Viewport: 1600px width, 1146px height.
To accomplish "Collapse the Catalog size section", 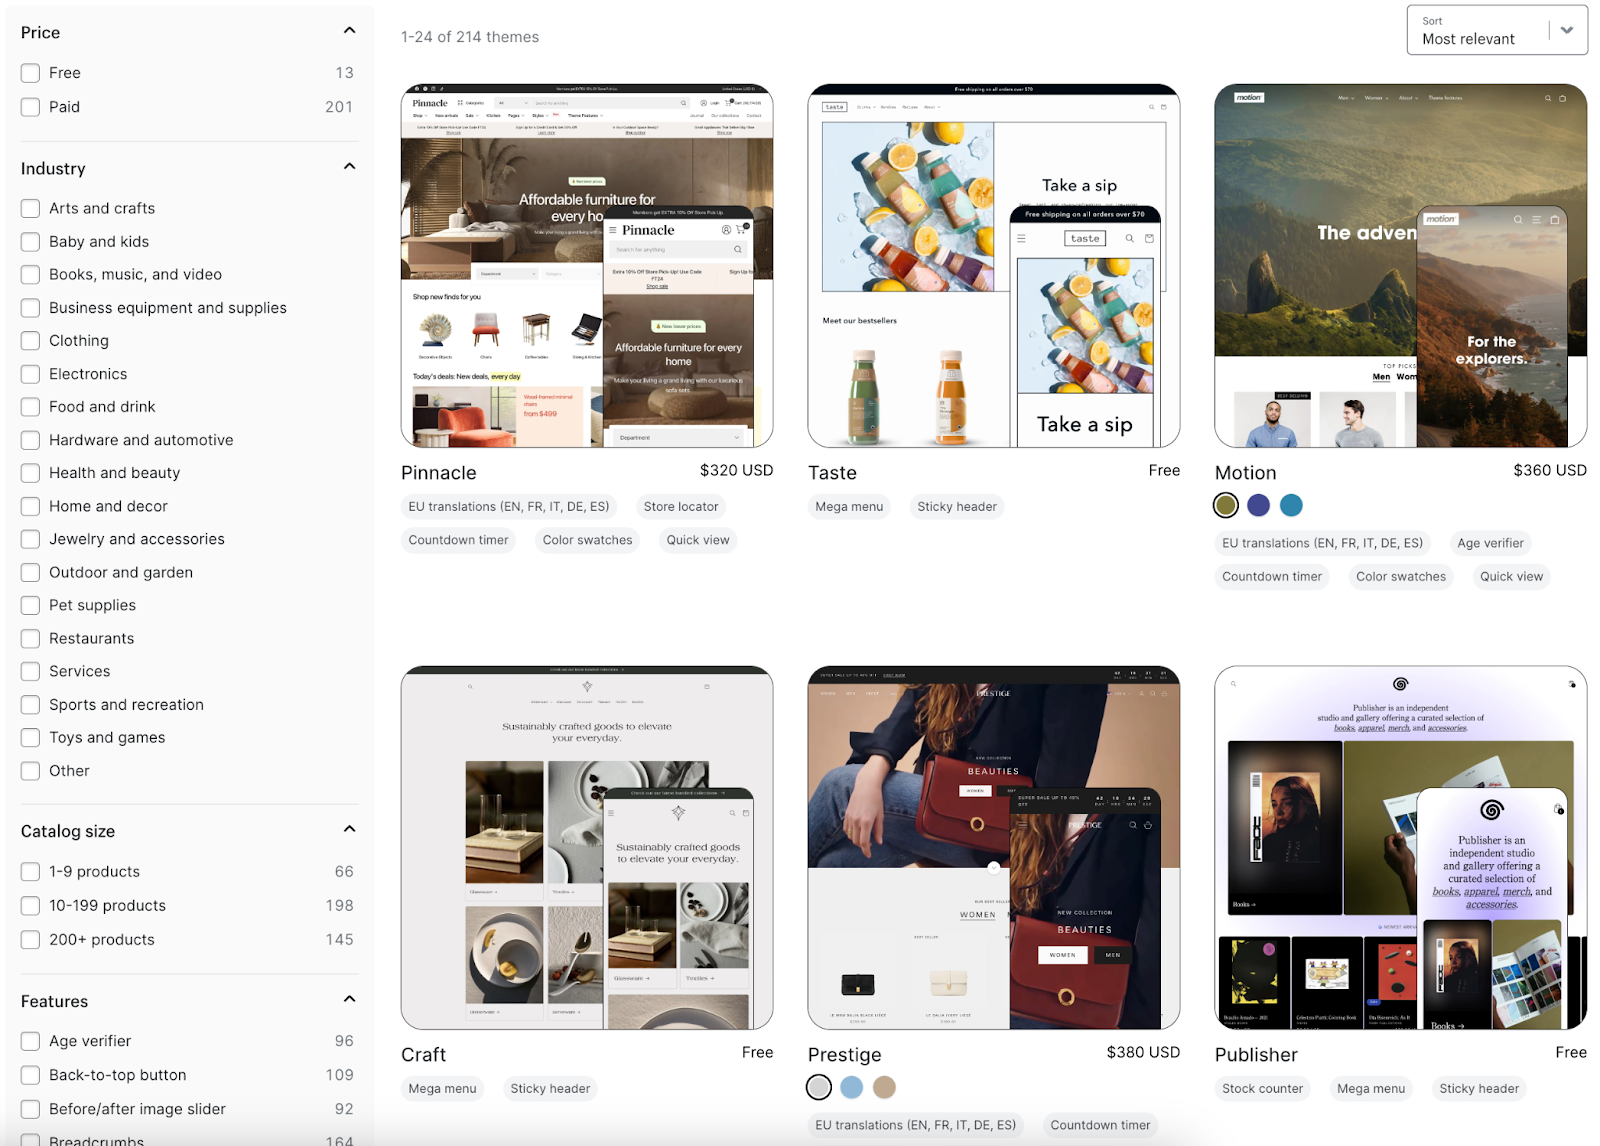I will 349,829.
